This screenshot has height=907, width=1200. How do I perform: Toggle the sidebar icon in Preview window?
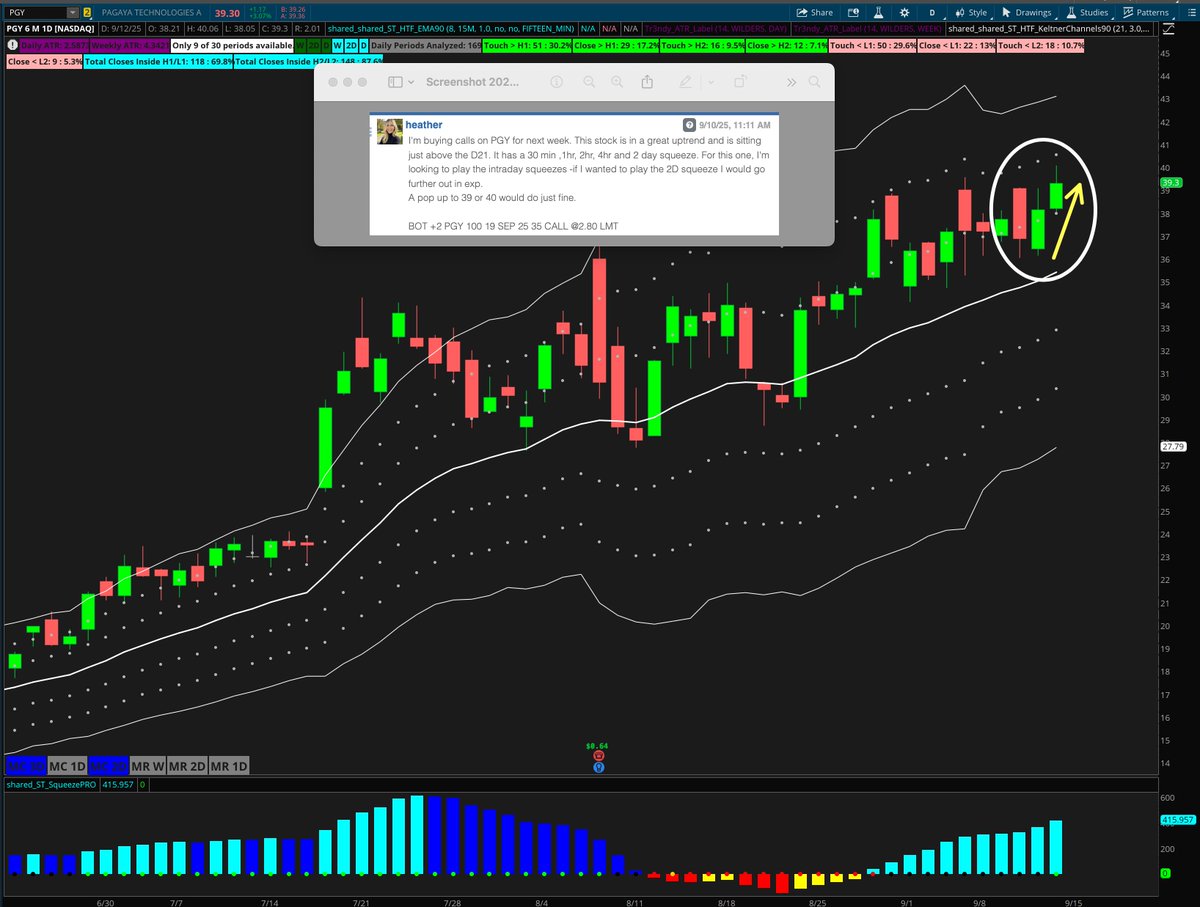395,82
